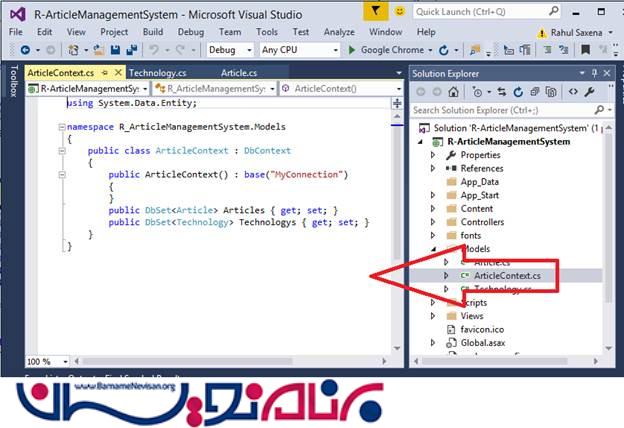Start debugging with Google Chrome play button
The width and height of the screenshot is (624, 428).
[352, 49]
